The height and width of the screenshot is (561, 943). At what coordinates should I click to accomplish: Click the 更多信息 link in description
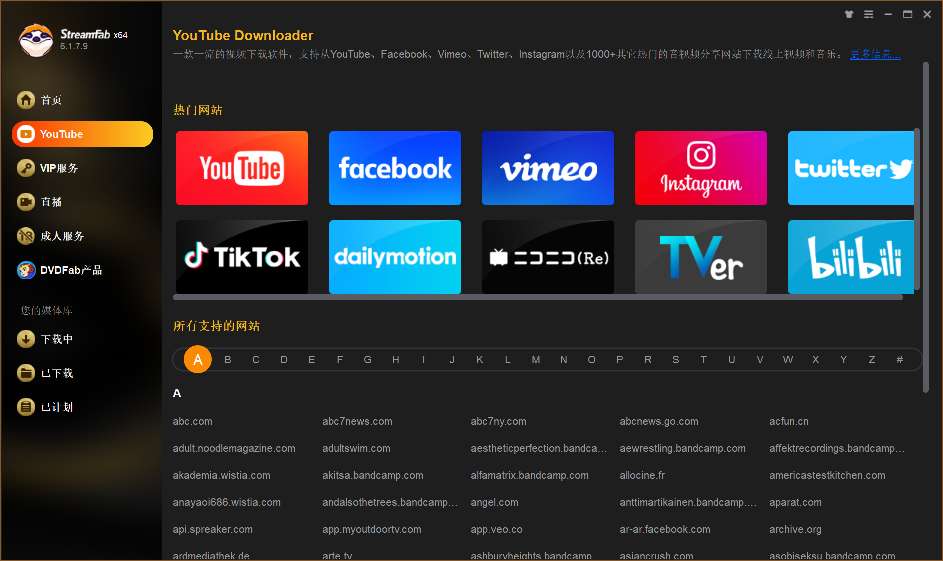(875, 54)
